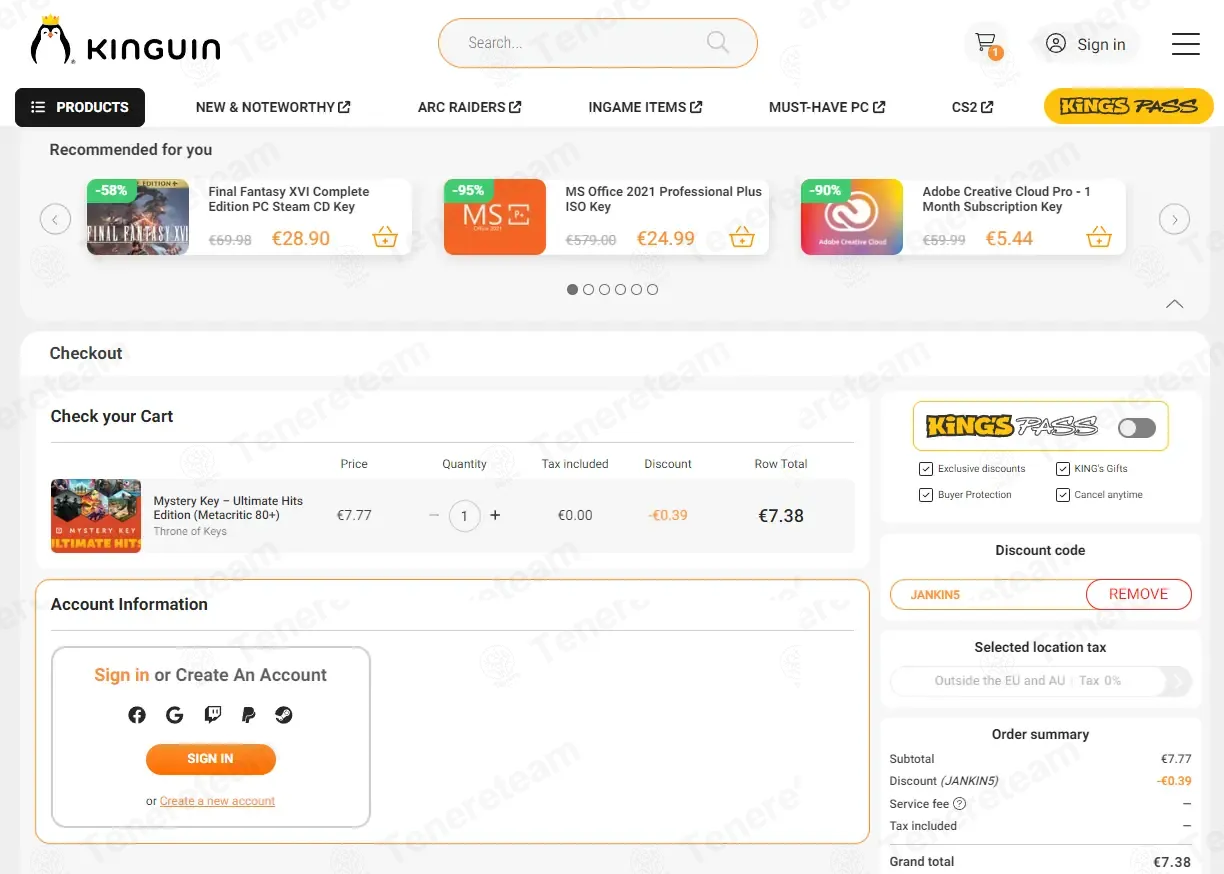Toggle the Cancel anytime checkbox

click(x=1063, y=495)
